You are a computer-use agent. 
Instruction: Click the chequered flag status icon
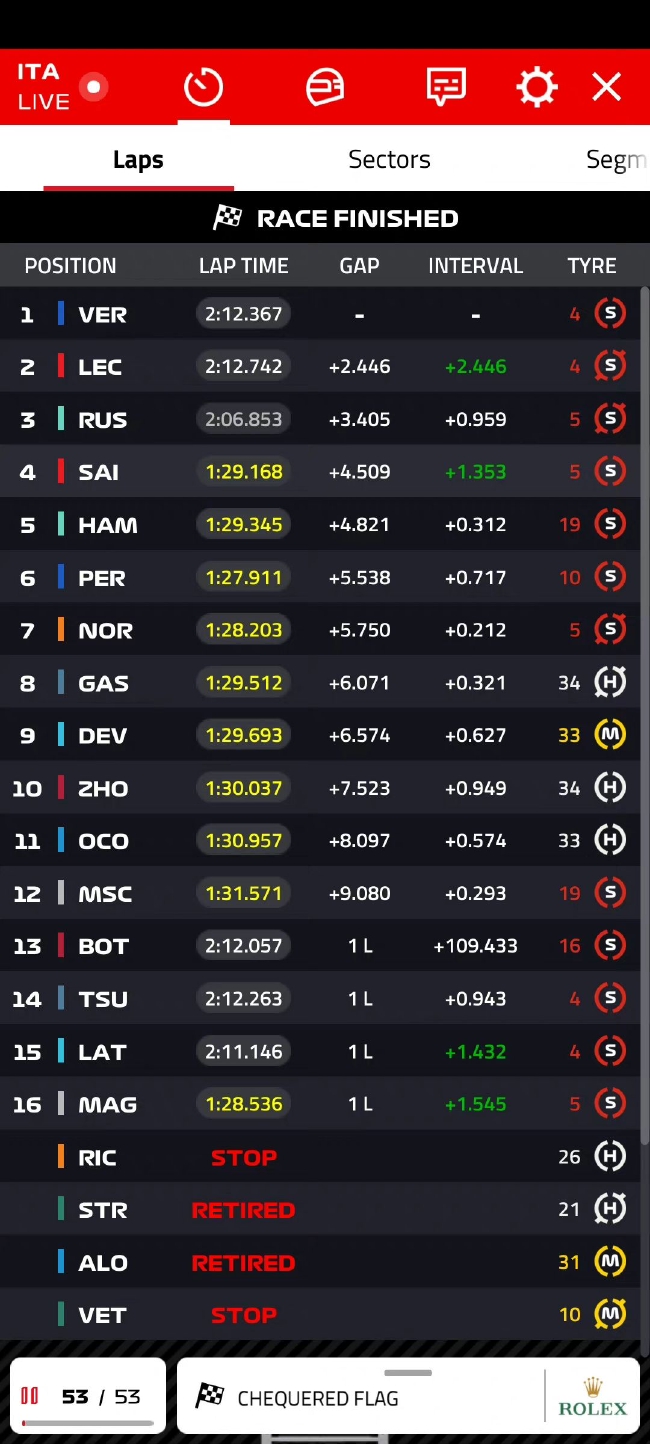coord(210,1396)
